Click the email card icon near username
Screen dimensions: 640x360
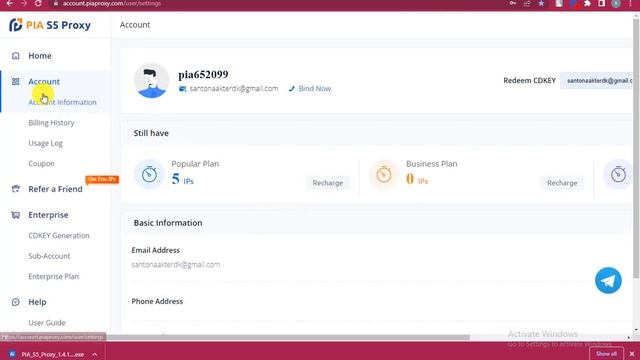182,89
